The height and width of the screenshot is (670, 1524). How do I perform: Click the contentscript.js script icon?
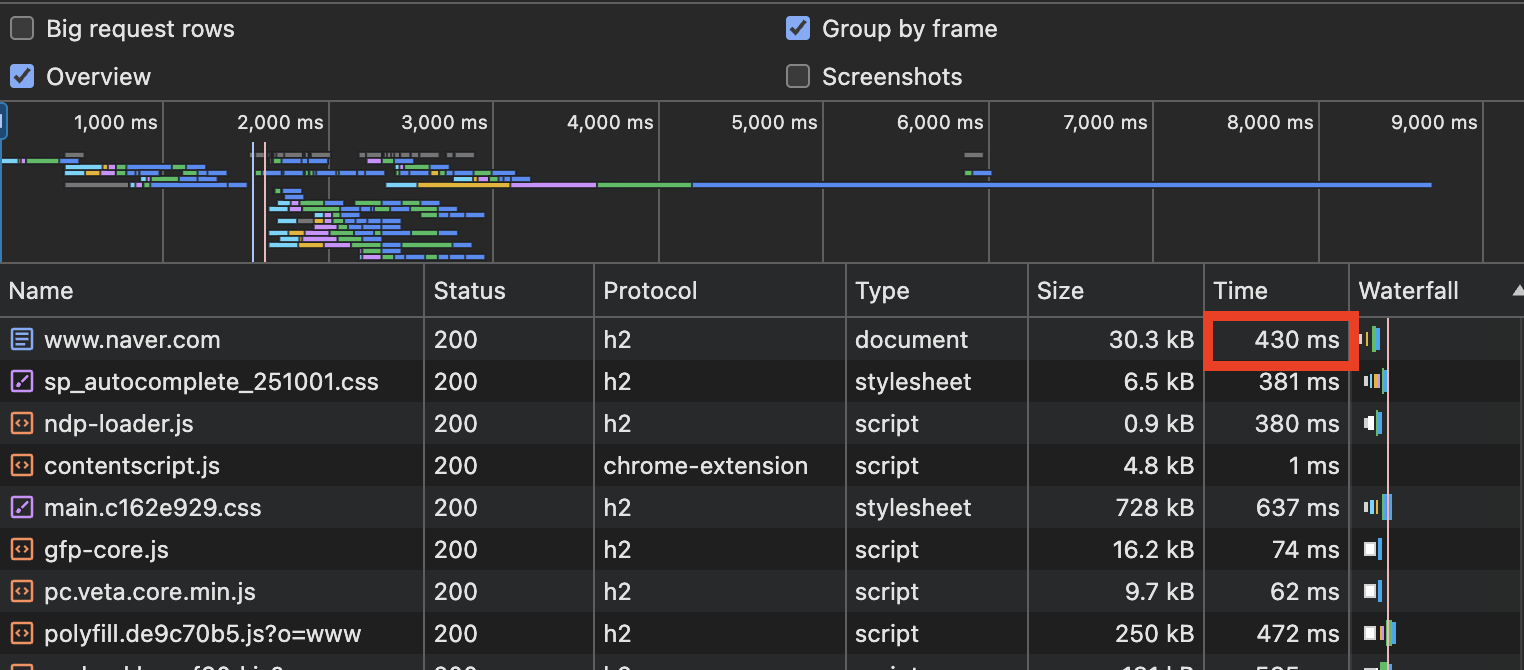[x=21, y=466]
